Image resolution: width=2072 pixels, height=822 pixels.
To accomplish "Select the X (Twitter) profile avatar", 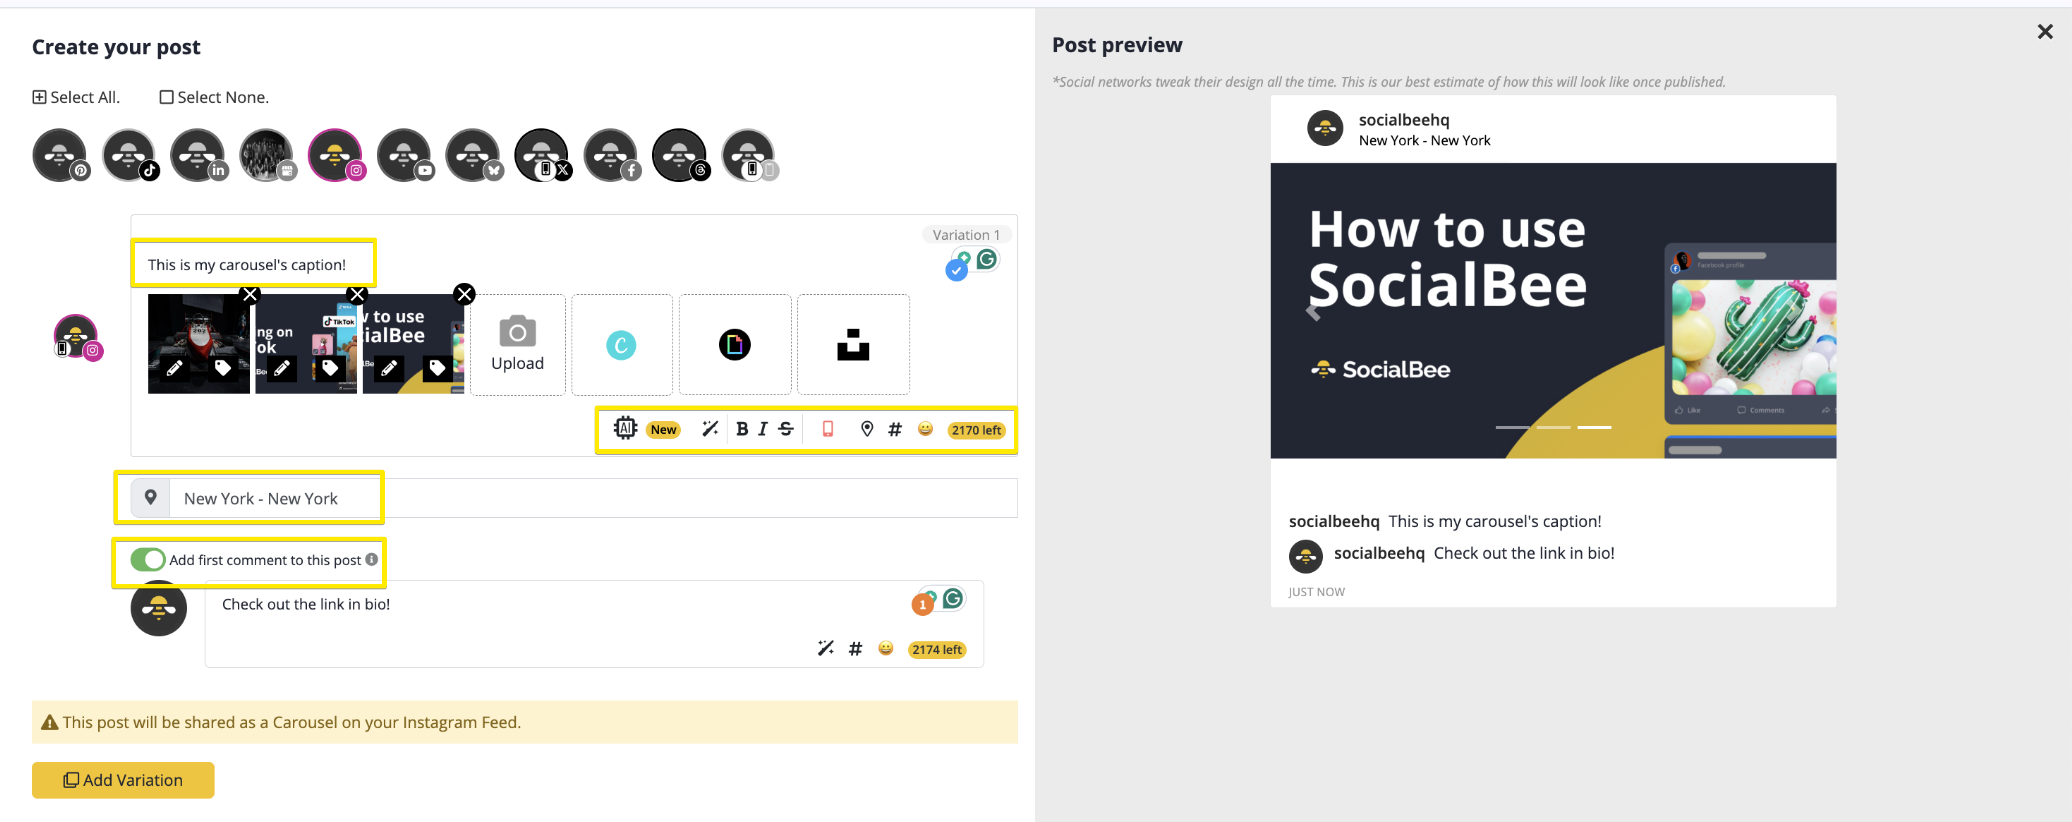I will tap(542, 155).
